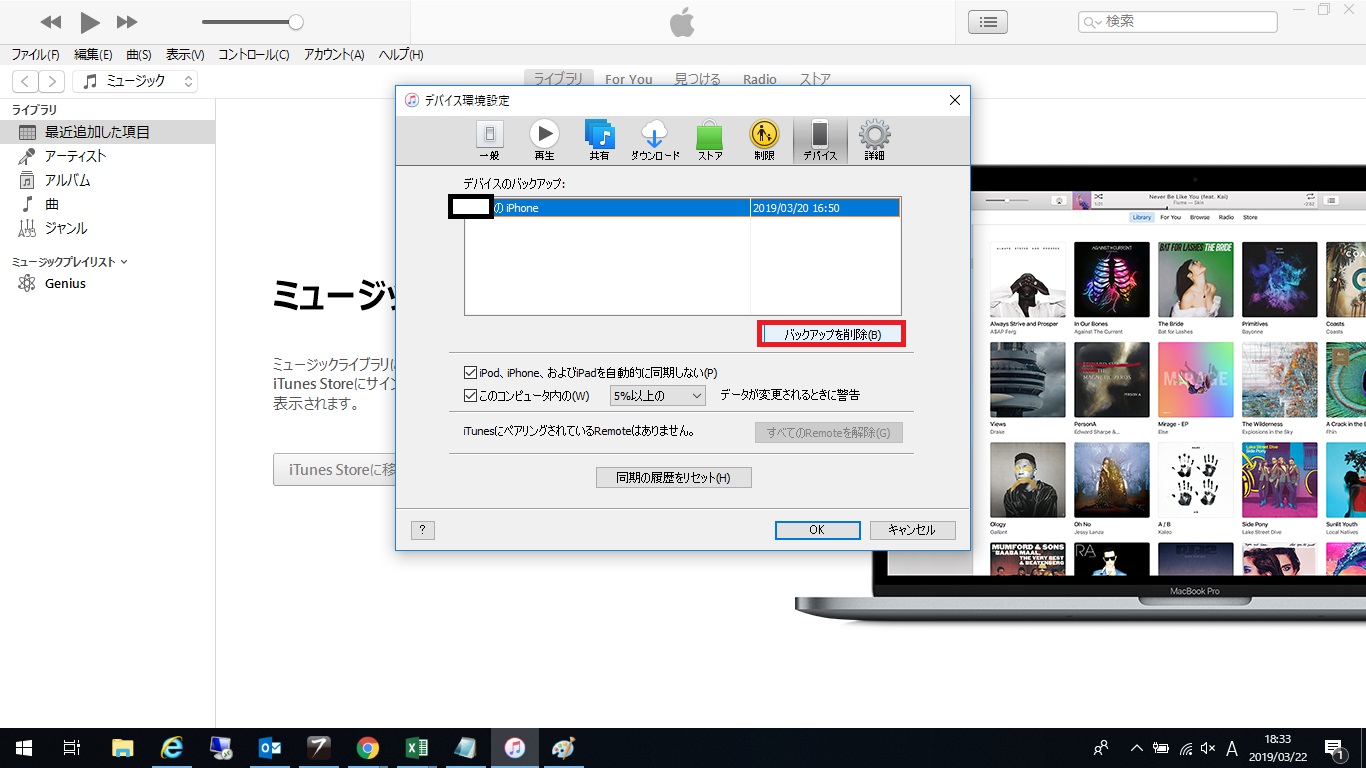This screenshot has height=768, width=1366.
Task: Open the General preferences tab icon
Action: 489,140
